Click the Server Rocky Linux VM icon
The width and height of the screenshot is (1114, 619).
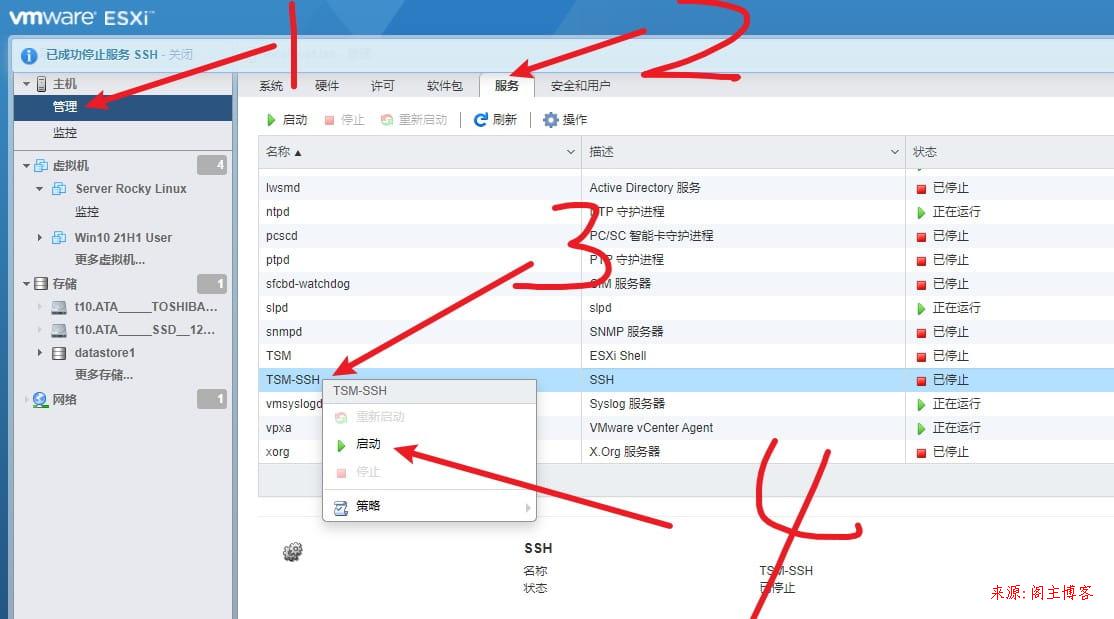click(59, 188)
